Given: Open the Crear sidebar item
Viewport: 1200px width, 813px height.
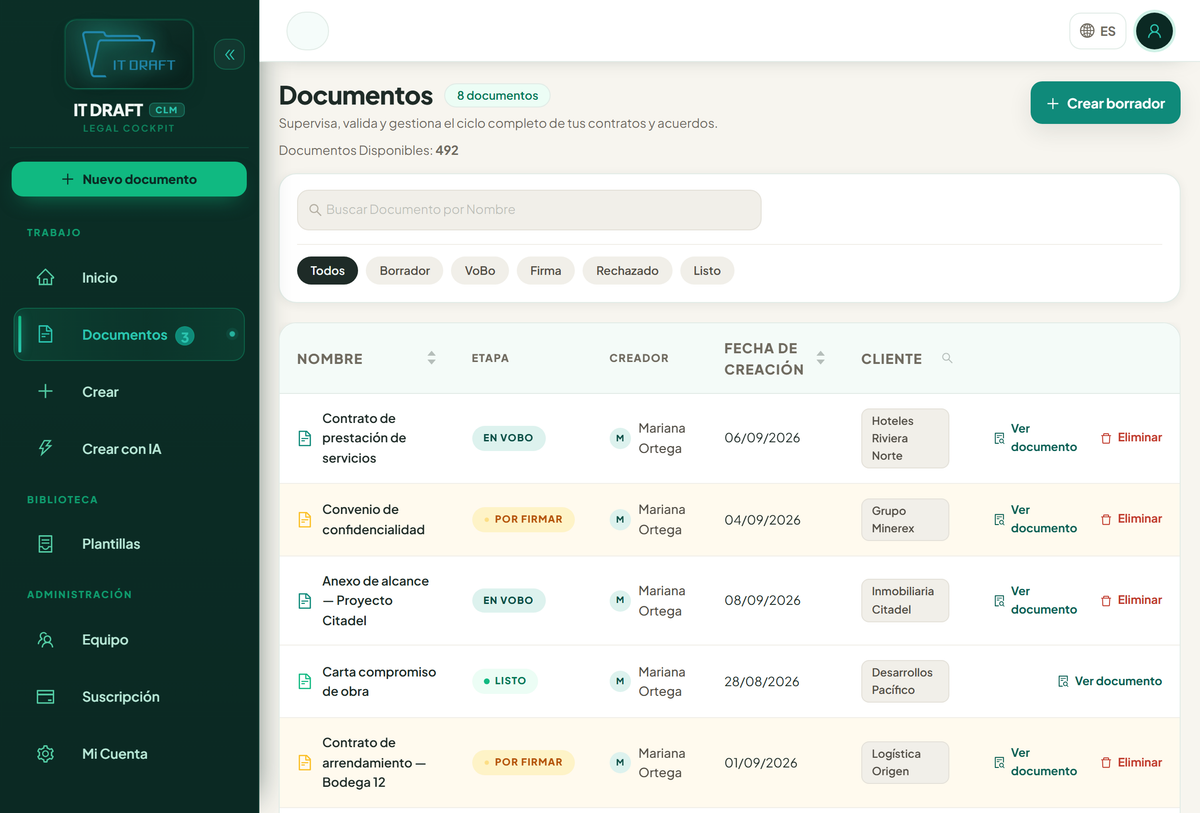Looking at the screenshot, I should (x=129, y=392).
